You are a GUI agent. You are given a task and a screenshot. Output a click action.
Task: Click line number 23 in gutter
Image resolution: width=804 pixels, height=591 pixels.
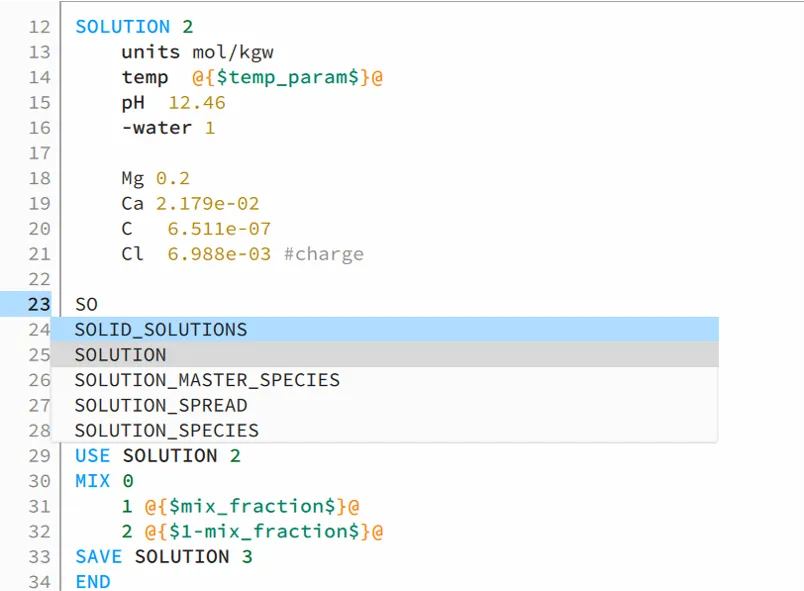39,304
